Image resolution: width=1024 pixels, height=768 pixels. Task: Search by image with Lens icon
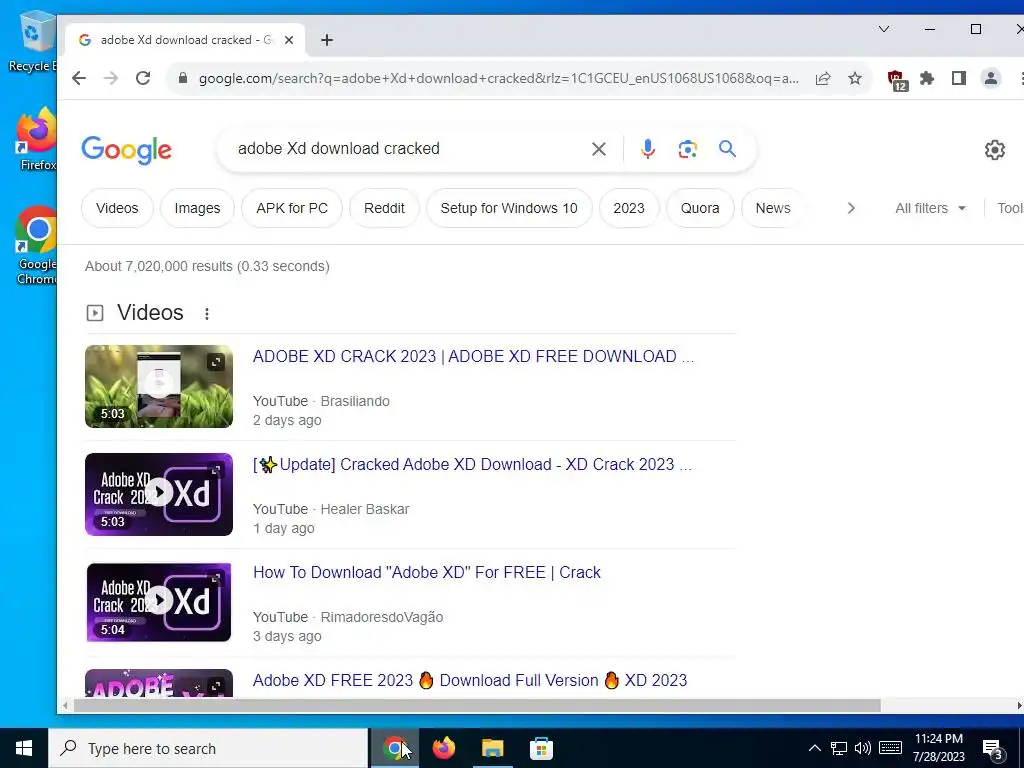[x=687, y=149]
